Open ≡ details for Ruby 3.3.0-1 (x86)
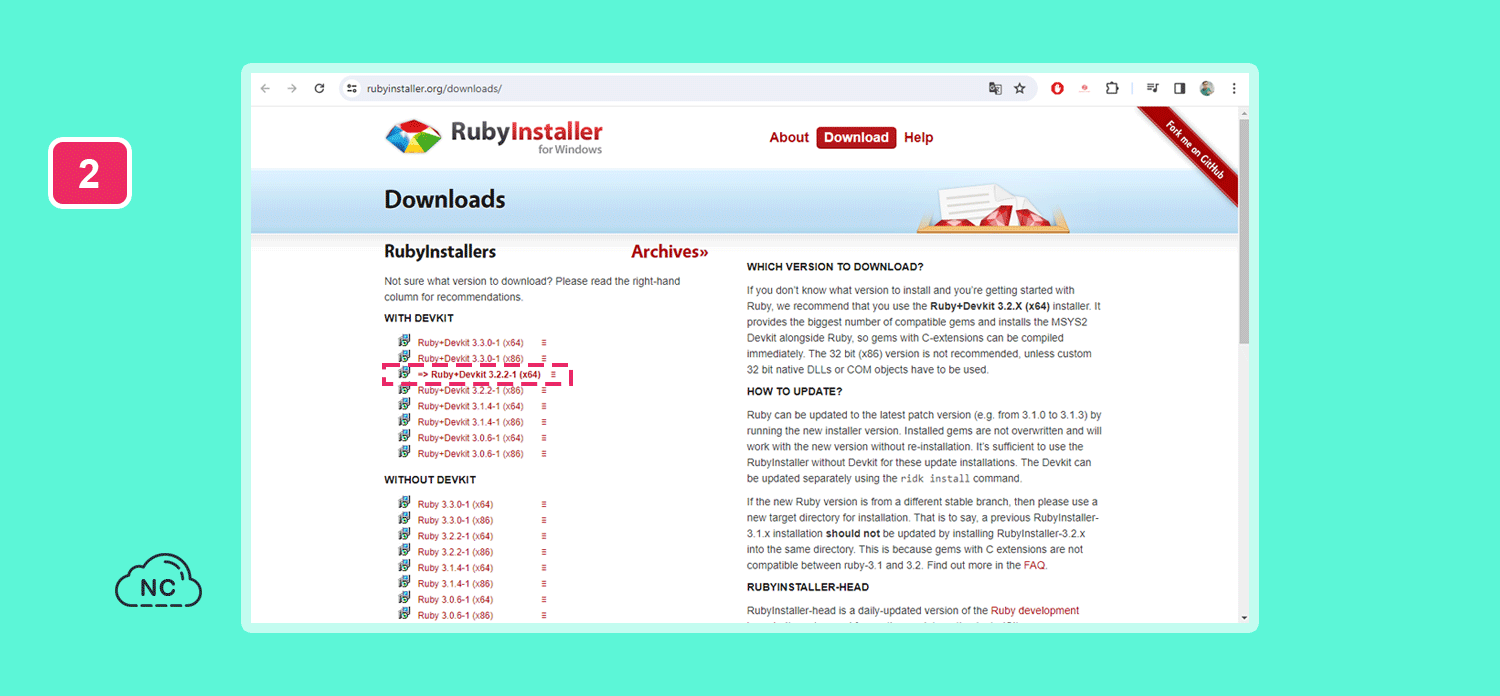Image resolution: width=1500 pixels, height=696 pixels. (544, 520)
